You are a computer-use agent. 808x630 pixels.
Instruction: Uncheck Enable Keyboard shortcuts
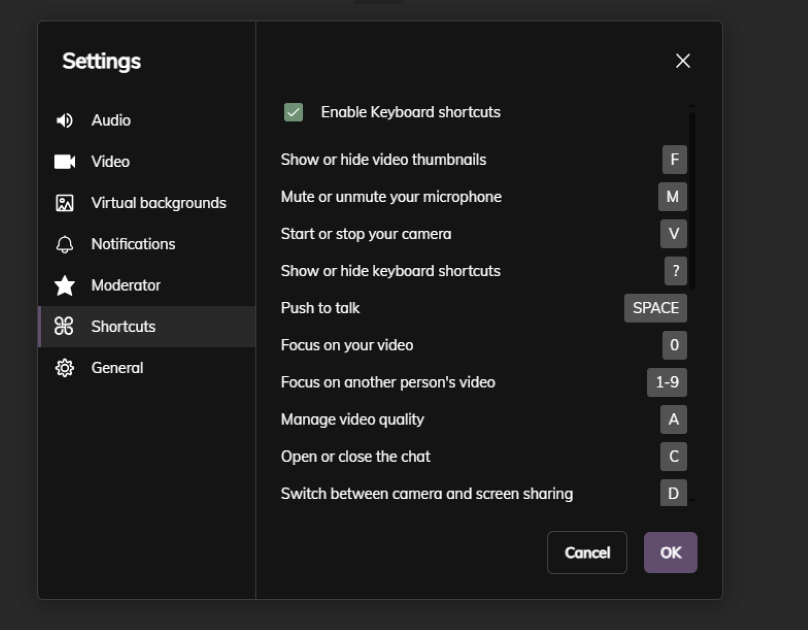294,114
